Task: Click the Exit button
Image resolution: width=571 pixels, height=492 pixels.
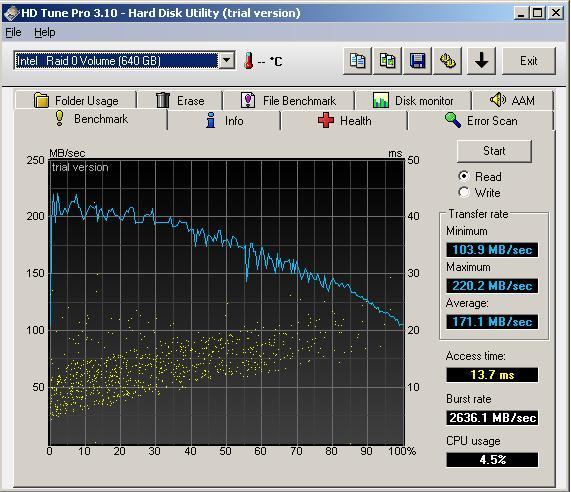Action: 529,61
